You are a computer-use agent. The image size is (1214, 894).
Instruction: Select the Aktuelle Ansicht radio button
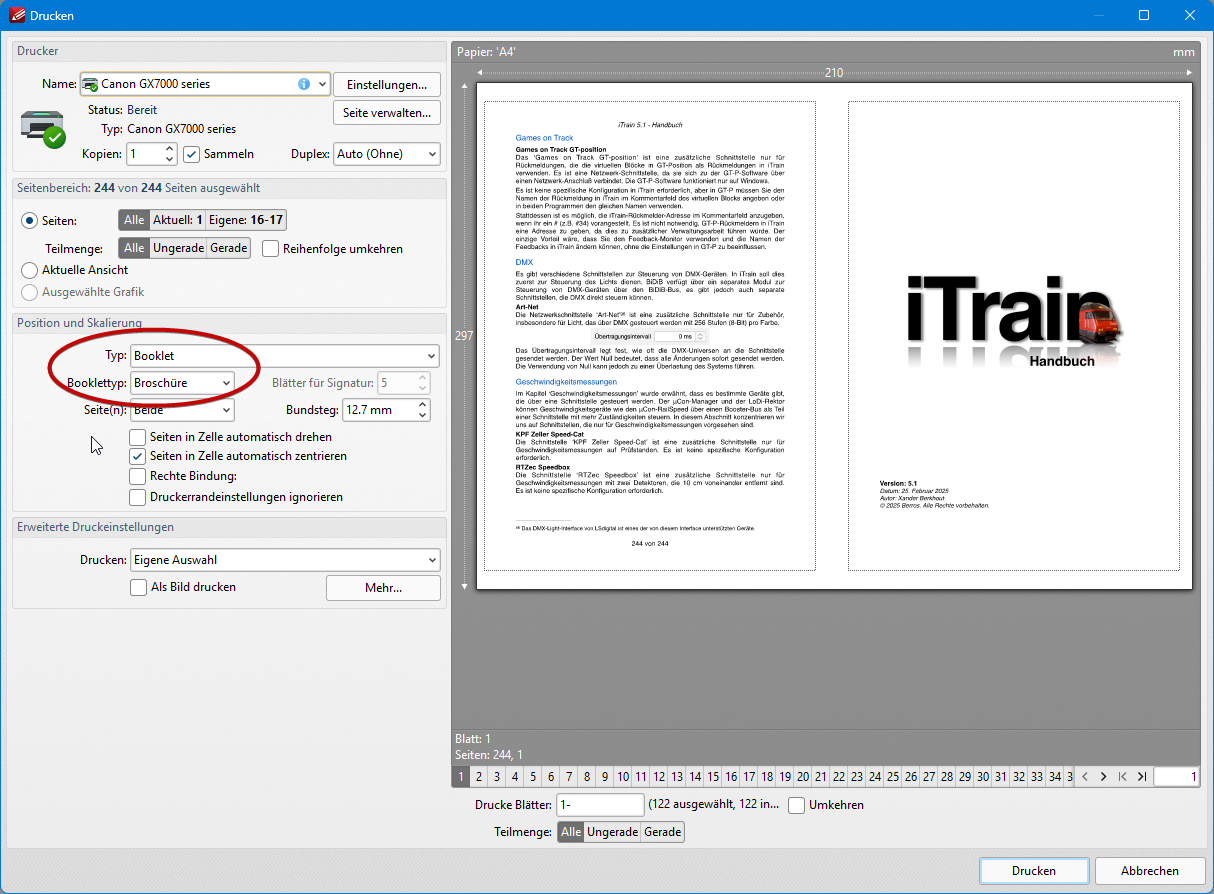click(x=29, y=270)
